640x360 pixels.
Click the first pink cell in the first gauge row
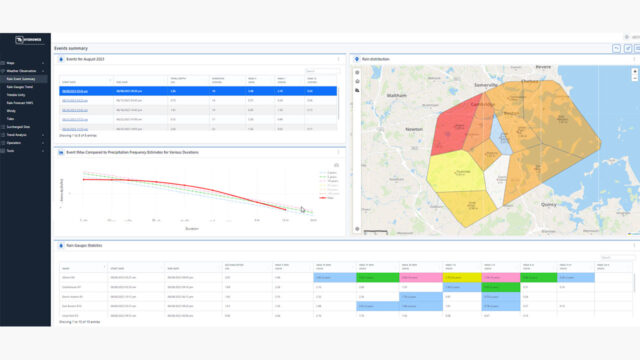pyautogui.click(x=420, y=278)
